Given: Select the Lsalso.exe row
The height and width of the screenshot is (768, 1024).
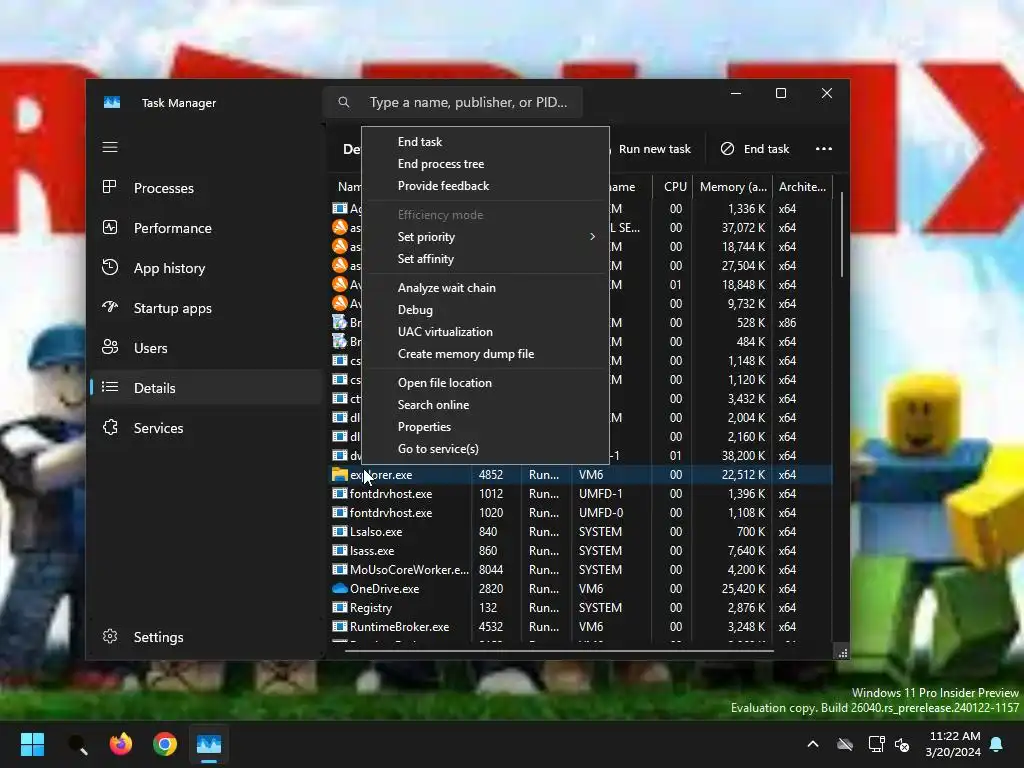Looking at the screenshot, I should pyautogui.click(x=581, y=532).
